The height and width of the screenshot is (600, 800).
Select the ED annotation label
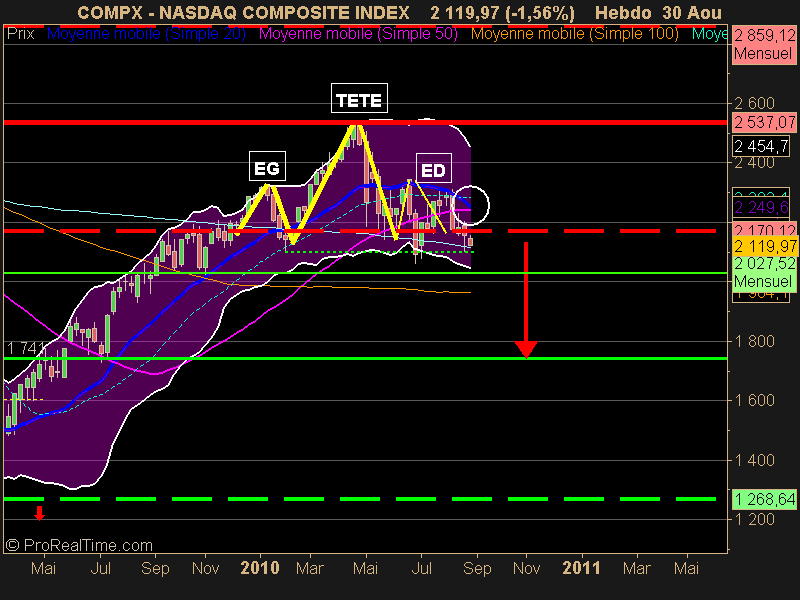tap(434, 168)
